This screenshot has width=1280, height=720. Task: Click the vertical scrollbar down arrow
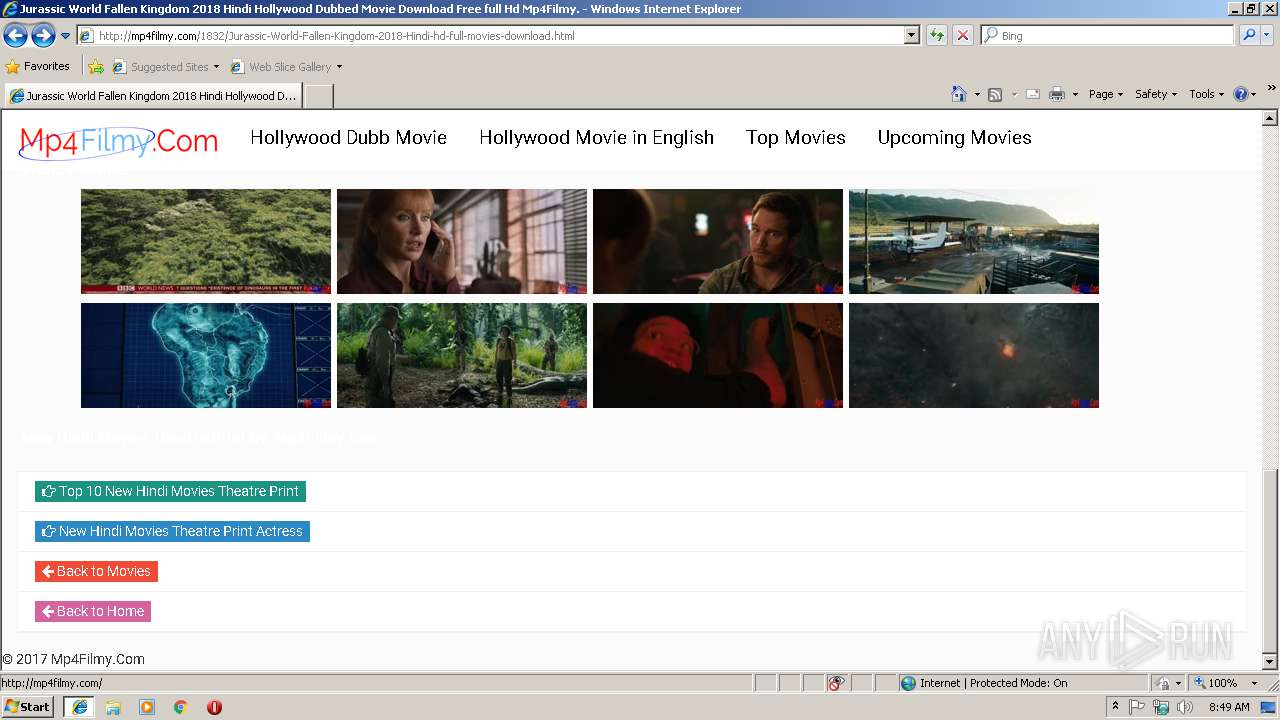pyautogui.click(x=1270, y=662)
